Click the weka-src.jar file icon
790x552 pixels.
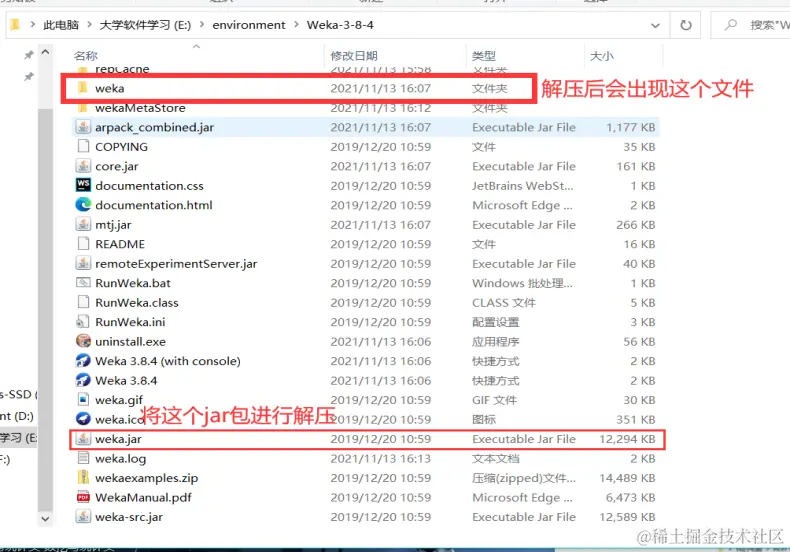tap(83, 516)
